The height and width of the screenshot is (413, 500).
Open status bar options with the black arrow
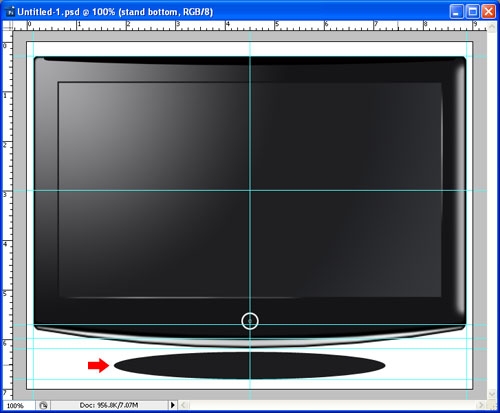[x=173, y=405]
